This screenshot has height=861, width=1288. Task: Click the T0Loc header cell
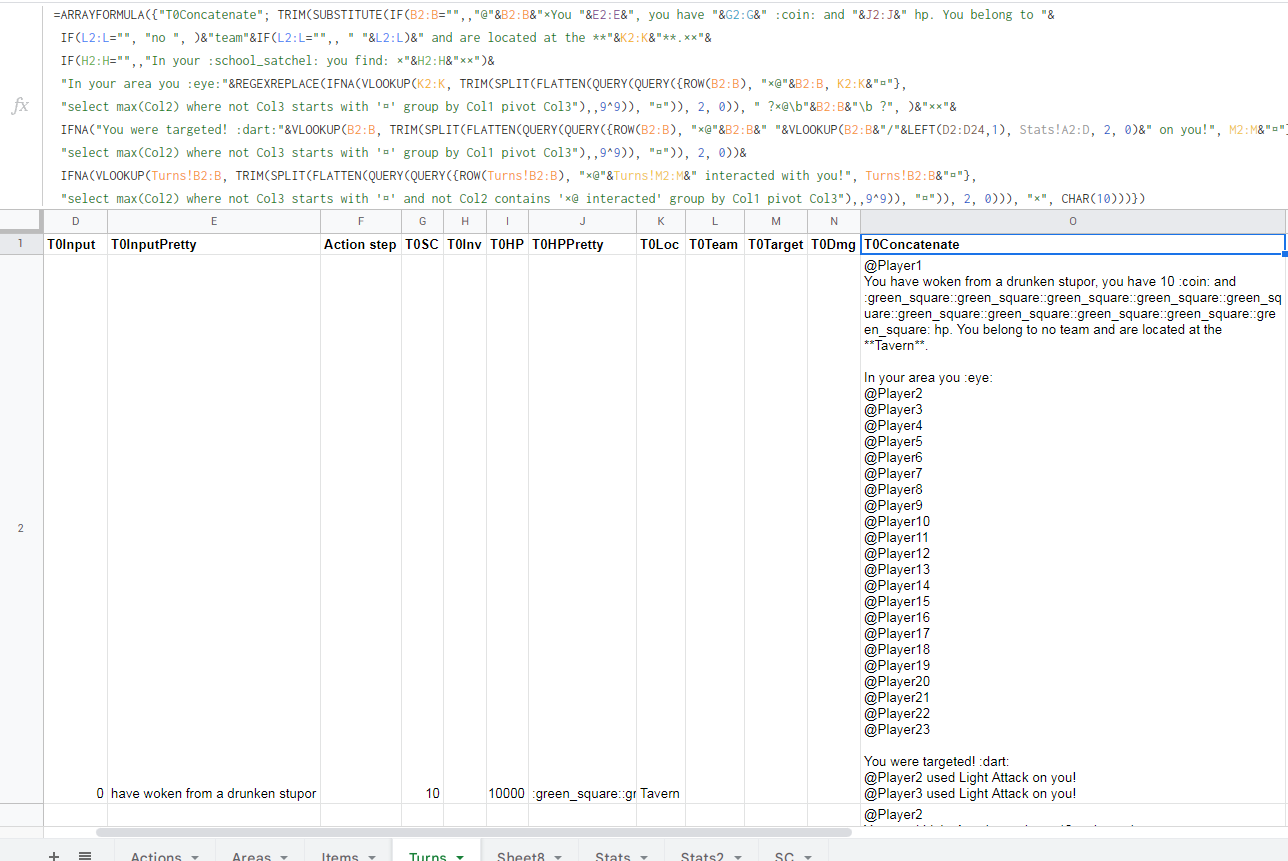click(x=660, y=244)
